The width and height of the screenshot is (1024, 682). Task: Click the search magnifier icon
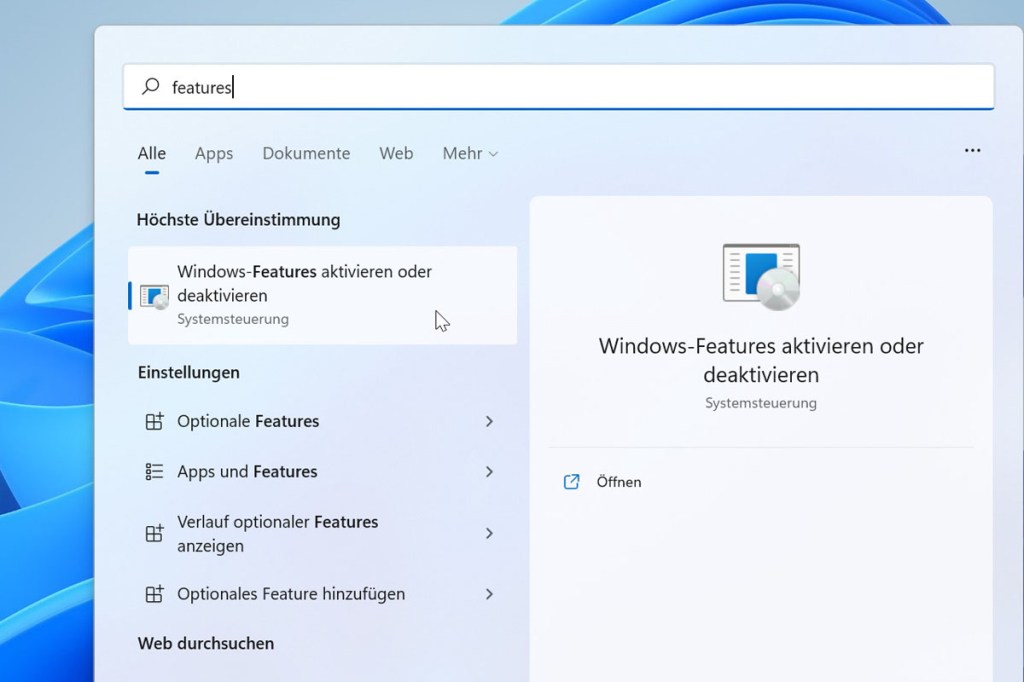[x=151, y=86]
